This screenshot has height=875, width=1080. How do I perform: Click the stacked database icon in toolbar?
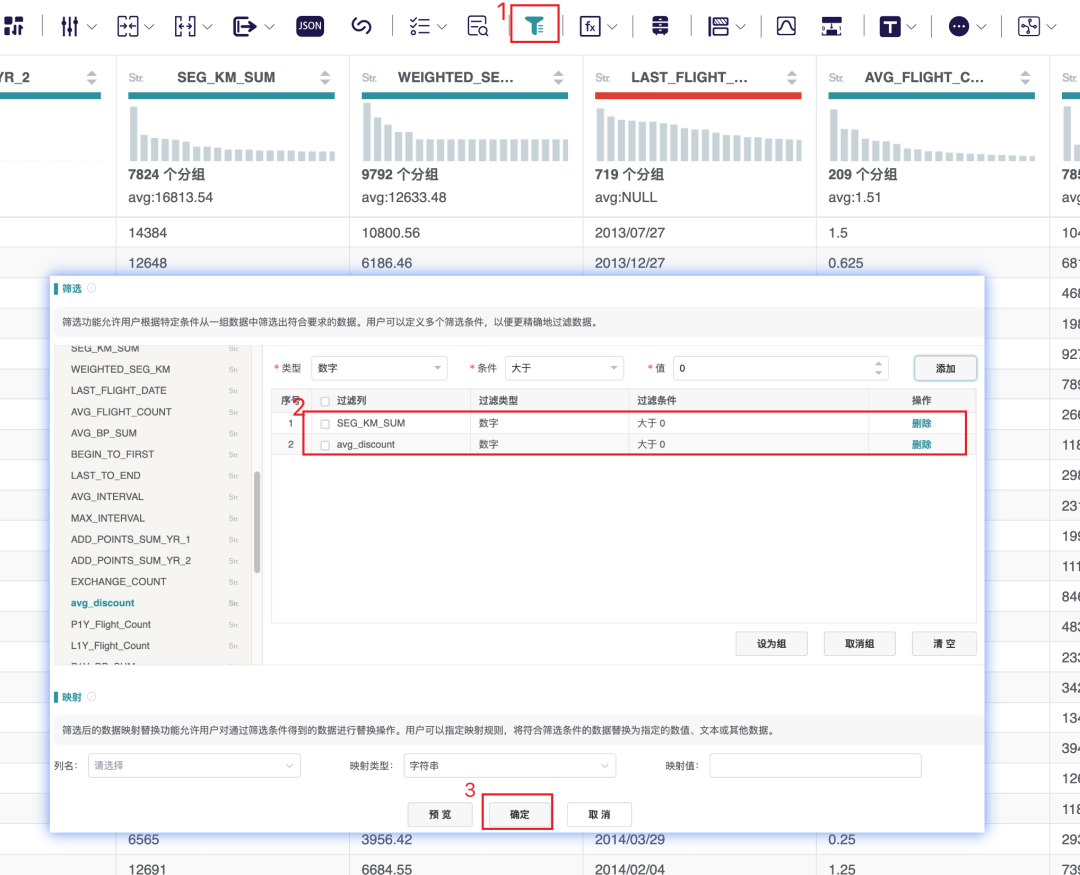pos(660,26)
